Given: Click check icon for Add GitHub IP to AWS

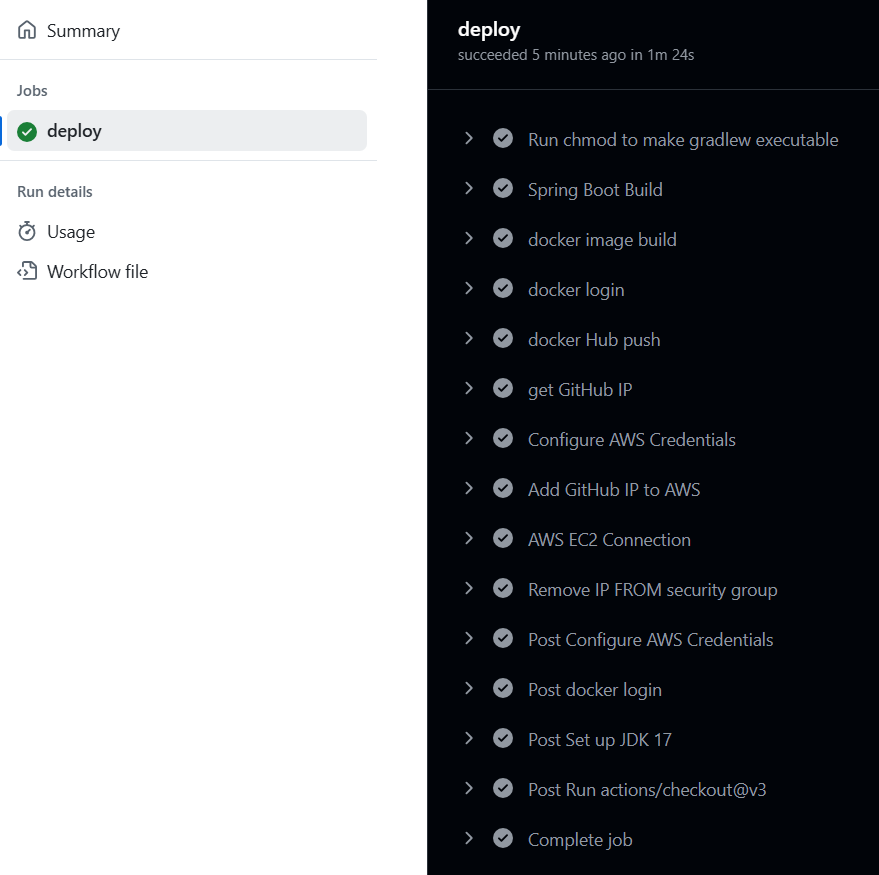Looking at the screenshot, I should (503, 488).
